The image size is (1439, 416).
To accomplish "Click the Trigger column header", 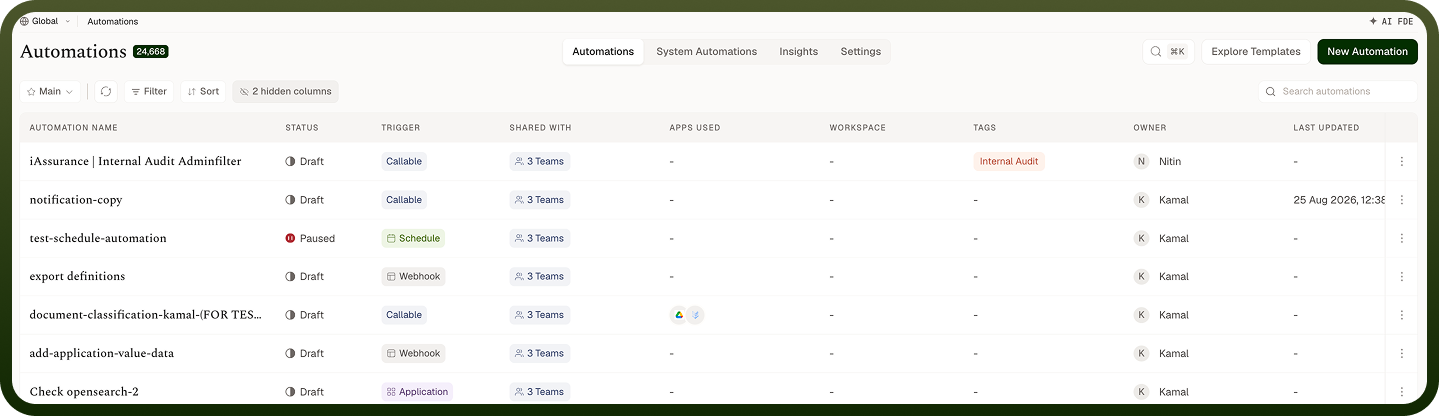I will click(401, 128).
